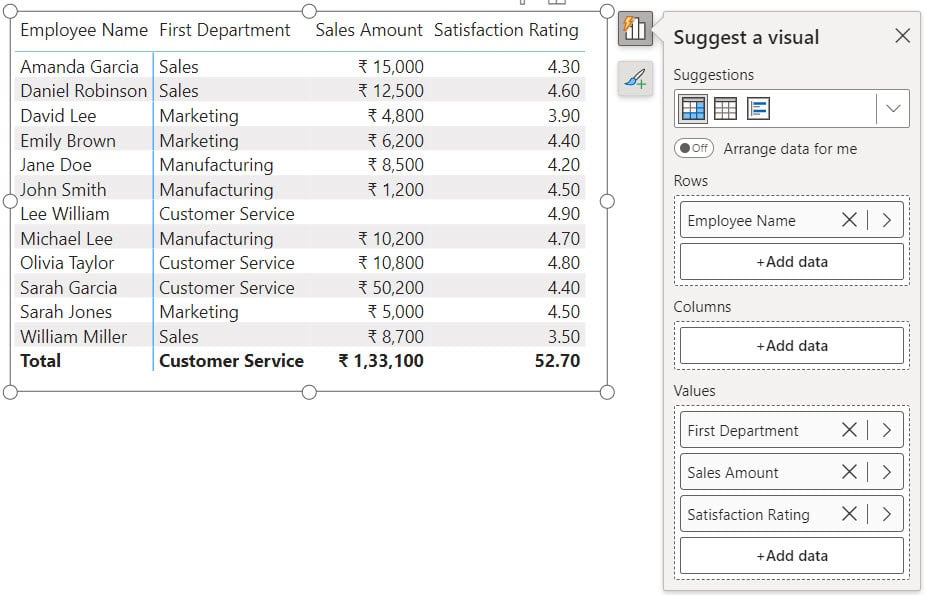Select the multi-row card suggestion icon
The image size is (926, 595).
tap(758, 109)
